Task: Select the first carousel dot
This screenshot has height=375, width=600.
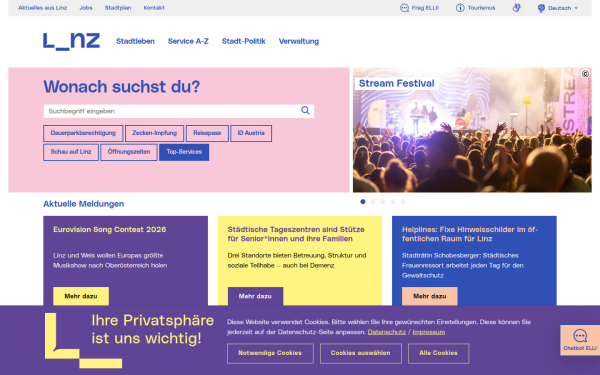Action: pos(363,202)
